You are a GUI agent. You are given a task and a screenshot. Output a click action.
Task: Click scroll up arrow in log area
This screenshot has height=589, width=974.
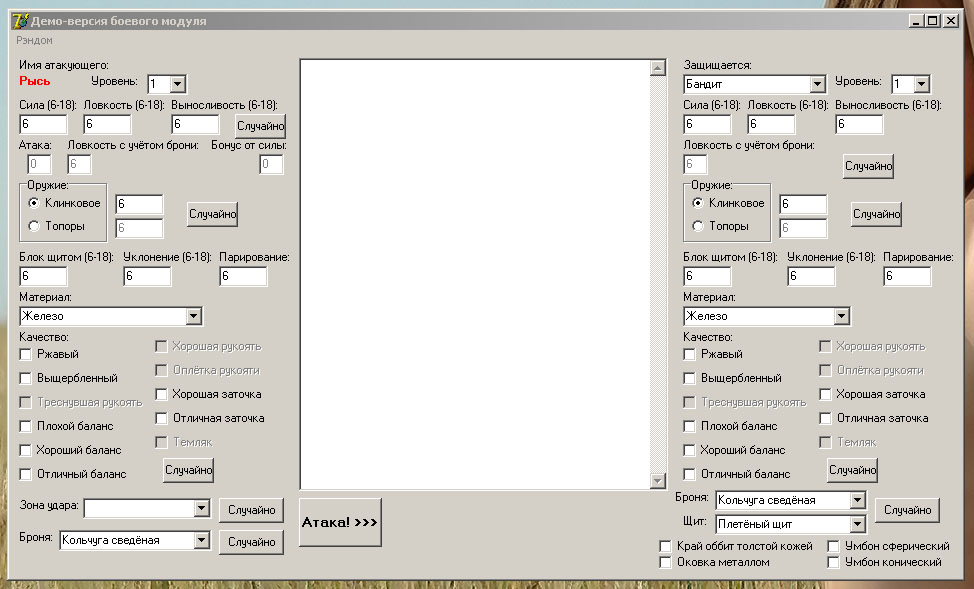tap(658, 68)
